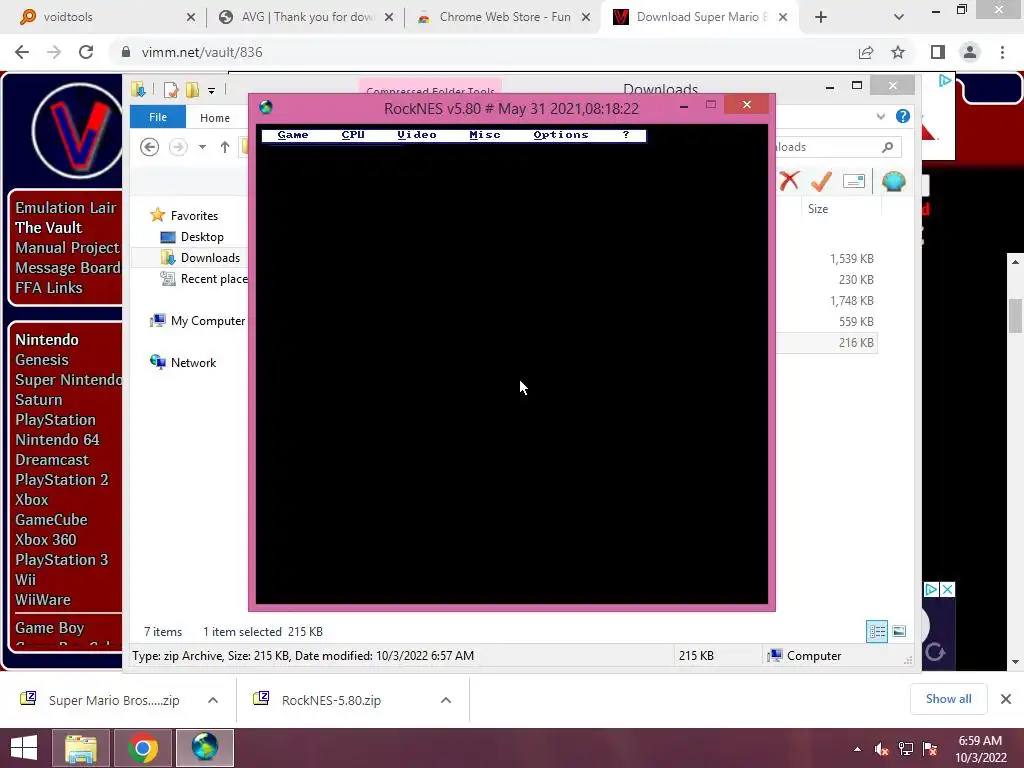The height and width of the screenshot is (768, 1024).
Task: Open Windows Start button
Action: pyautogui.click(x=24, y=748)
